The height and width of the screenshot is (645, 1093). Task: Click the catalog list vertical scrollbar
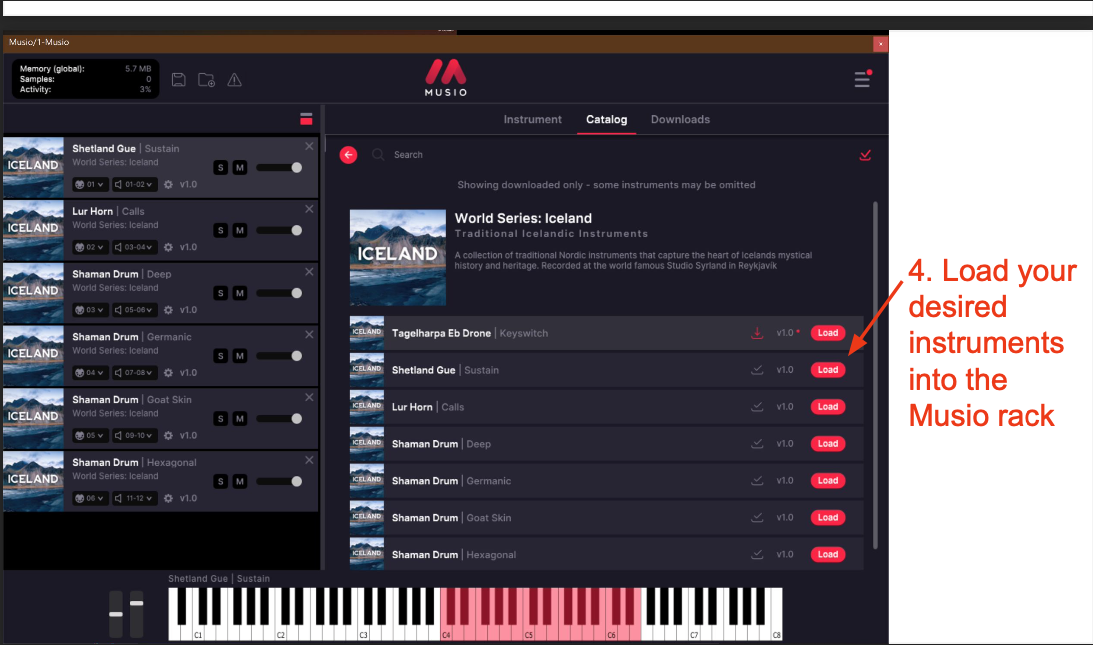coord(876,375)
